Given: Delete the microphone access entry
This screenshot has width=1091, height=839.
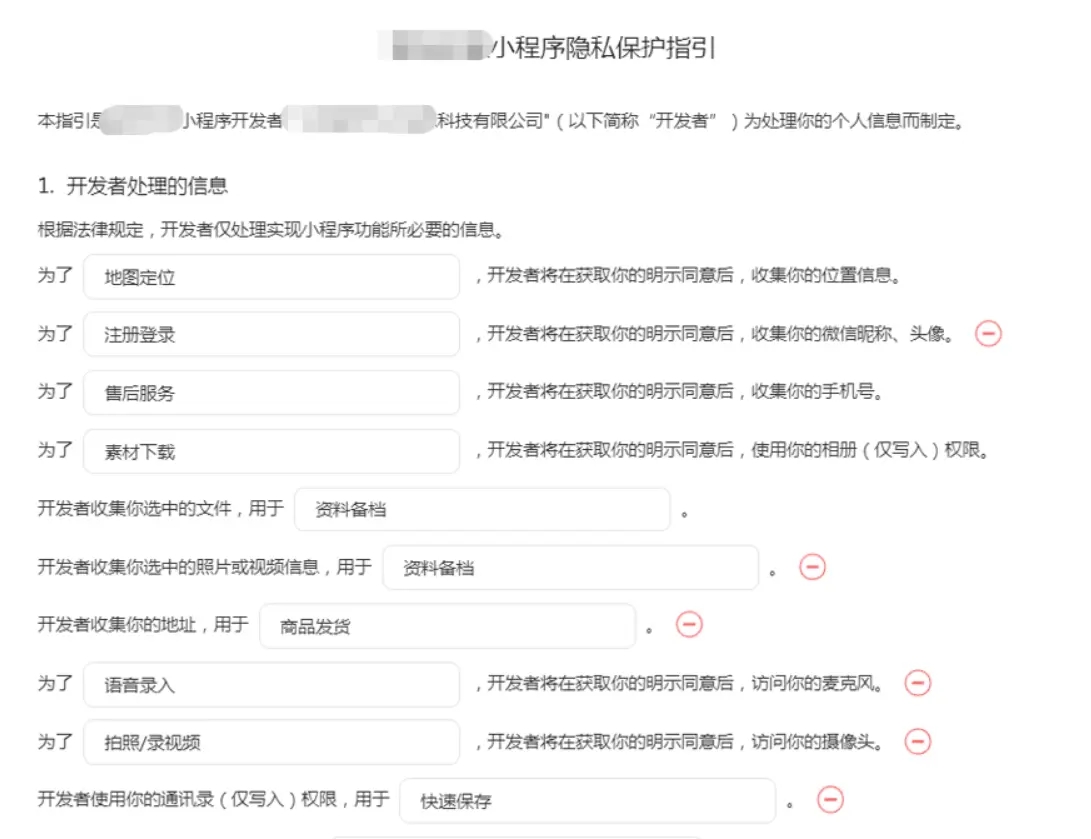Looking at the screenshot, I should pos(917,683).
